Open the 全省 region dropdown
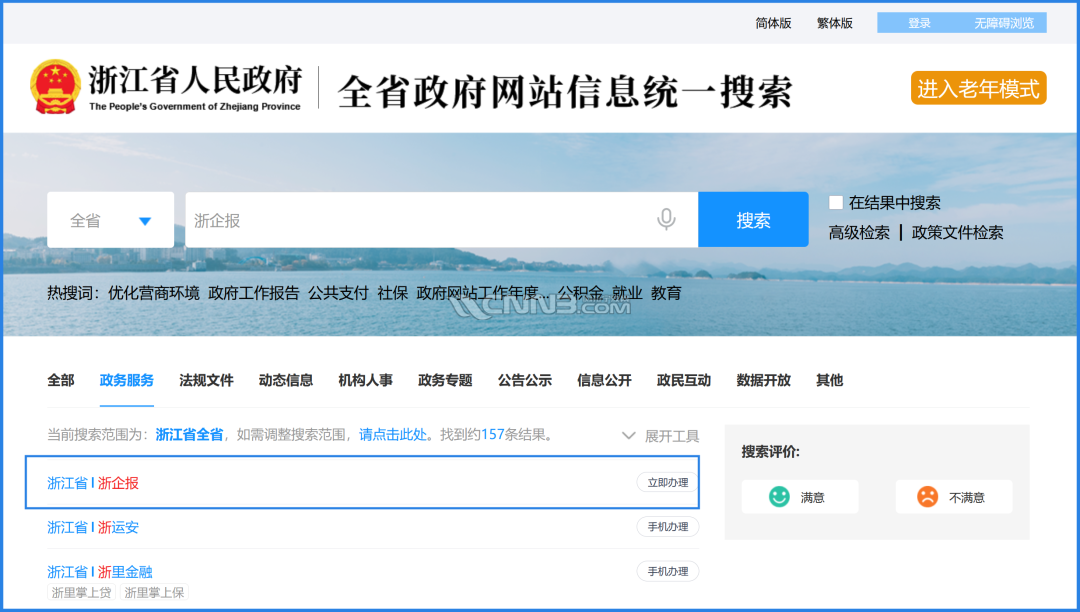1080x612 pixels. (110, 220)
